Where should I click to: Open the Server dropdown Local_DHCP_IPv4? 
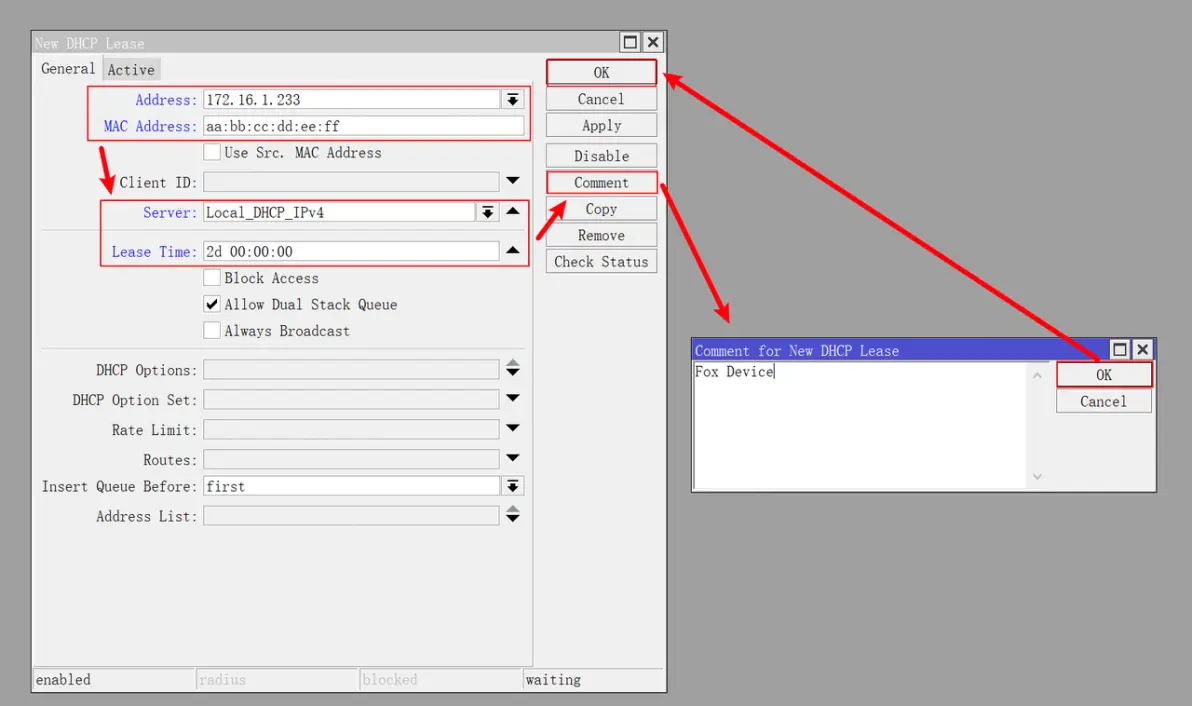coord(487,212)
